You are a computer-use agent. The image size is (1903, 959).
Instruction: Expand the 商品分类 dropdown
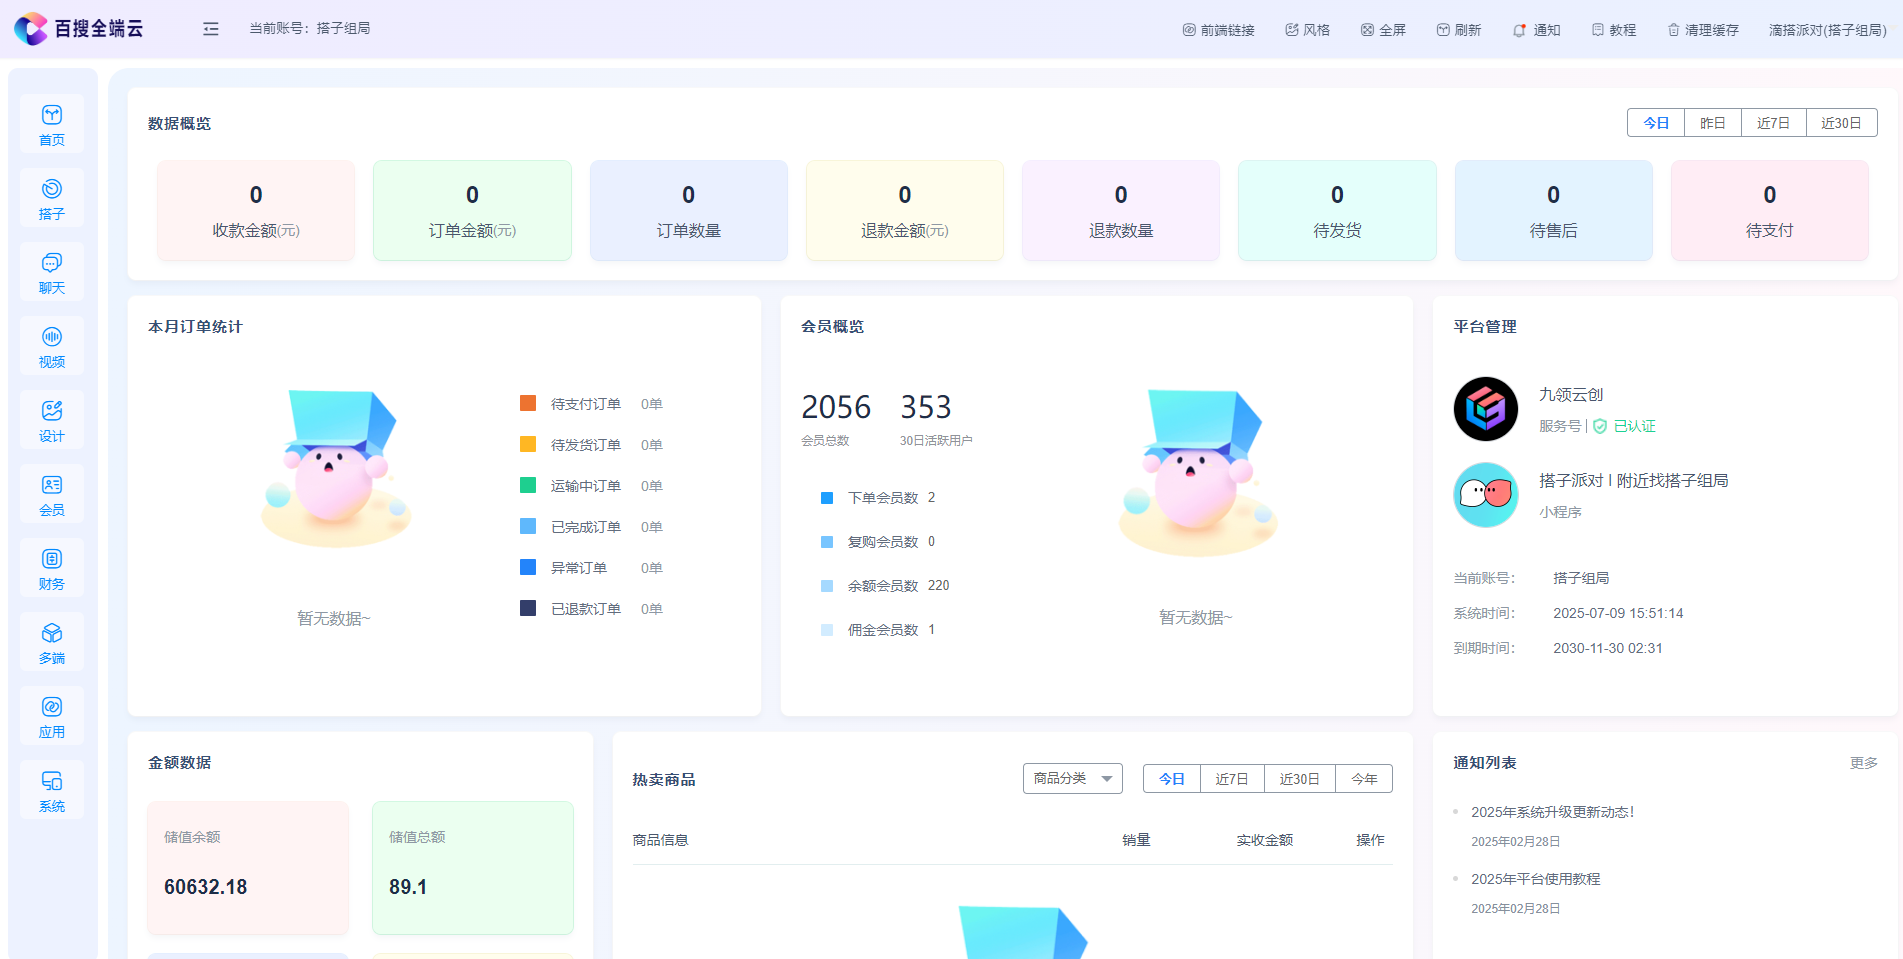[1072, 778]
